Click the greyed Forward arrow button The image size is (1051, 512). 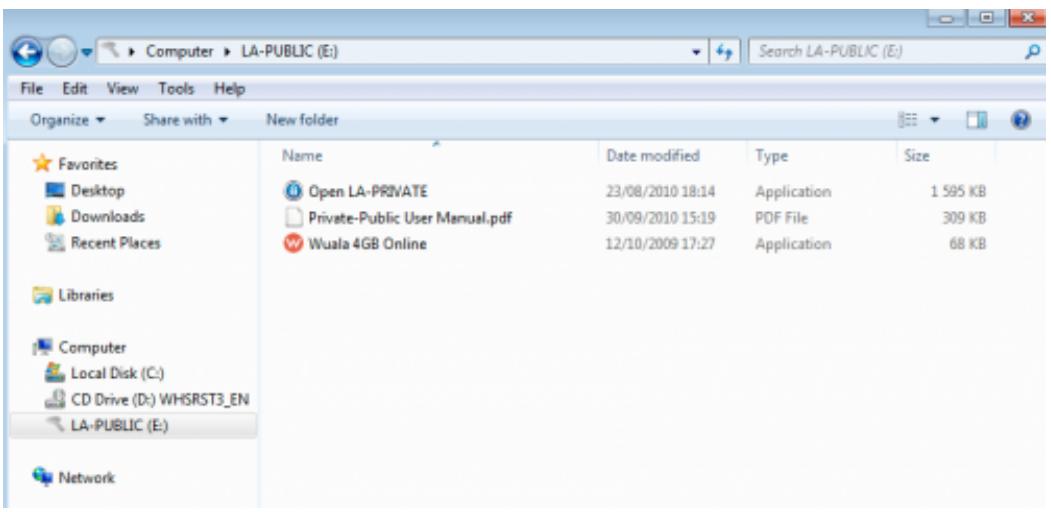point(61,53)
